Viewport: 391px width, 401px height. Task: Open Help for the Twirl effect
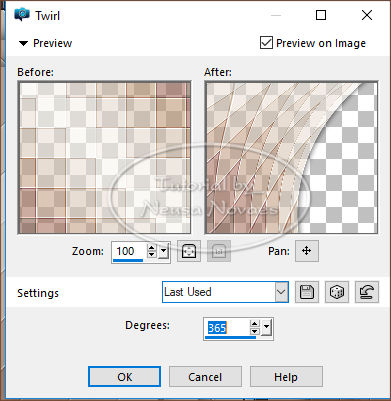(x=286, y=377)
